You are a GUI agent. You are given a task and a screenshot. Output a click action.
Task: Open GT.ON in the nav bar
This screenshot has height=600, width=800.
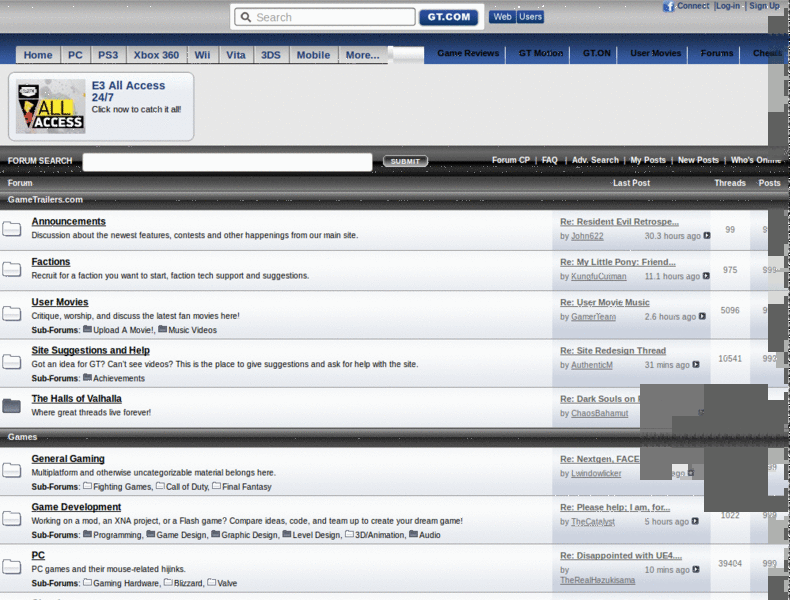click(596, 53)
